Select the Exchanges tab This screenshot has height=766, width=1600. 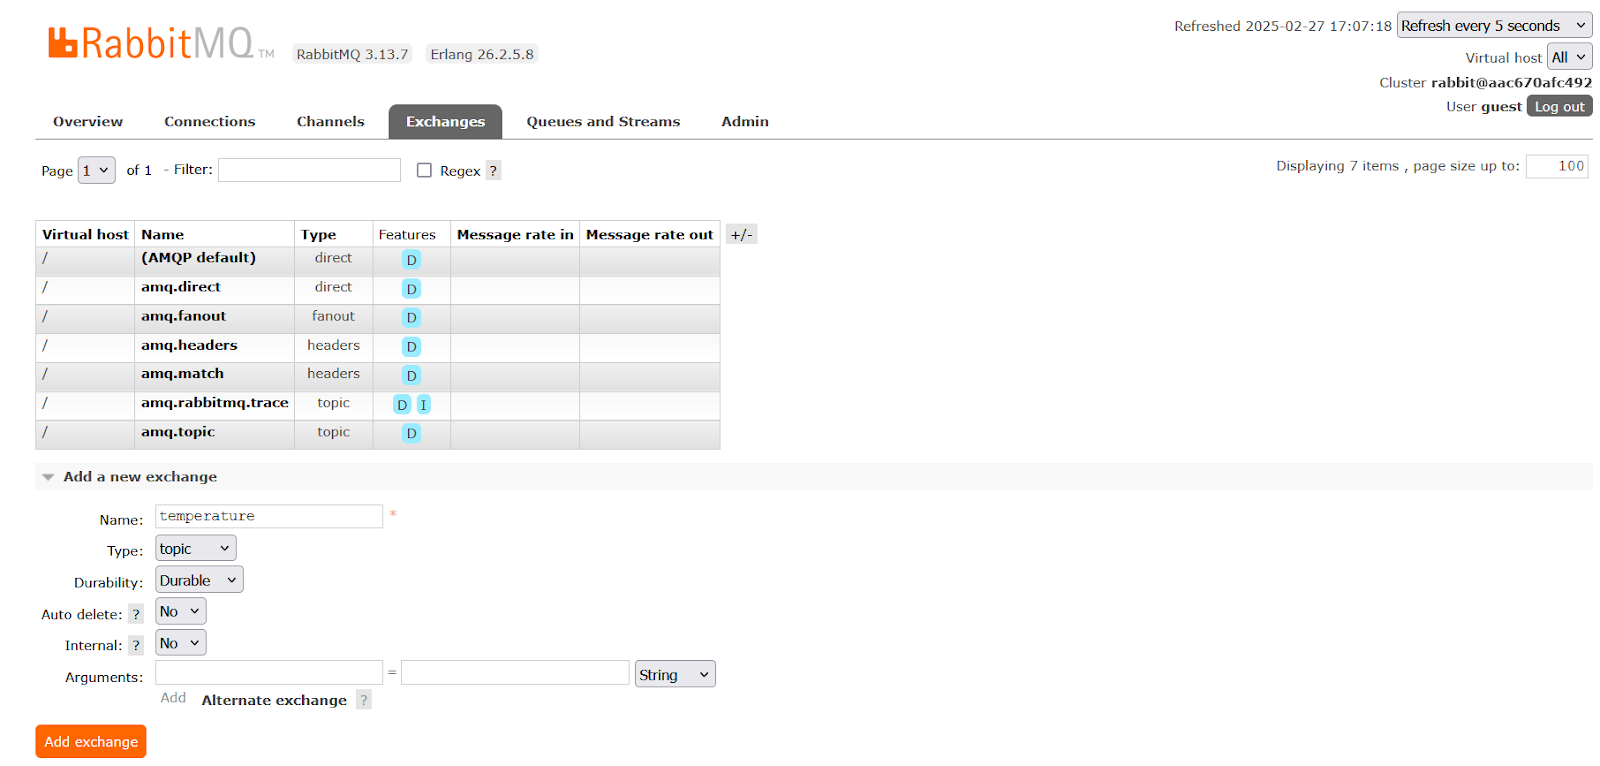click(445, 122)
